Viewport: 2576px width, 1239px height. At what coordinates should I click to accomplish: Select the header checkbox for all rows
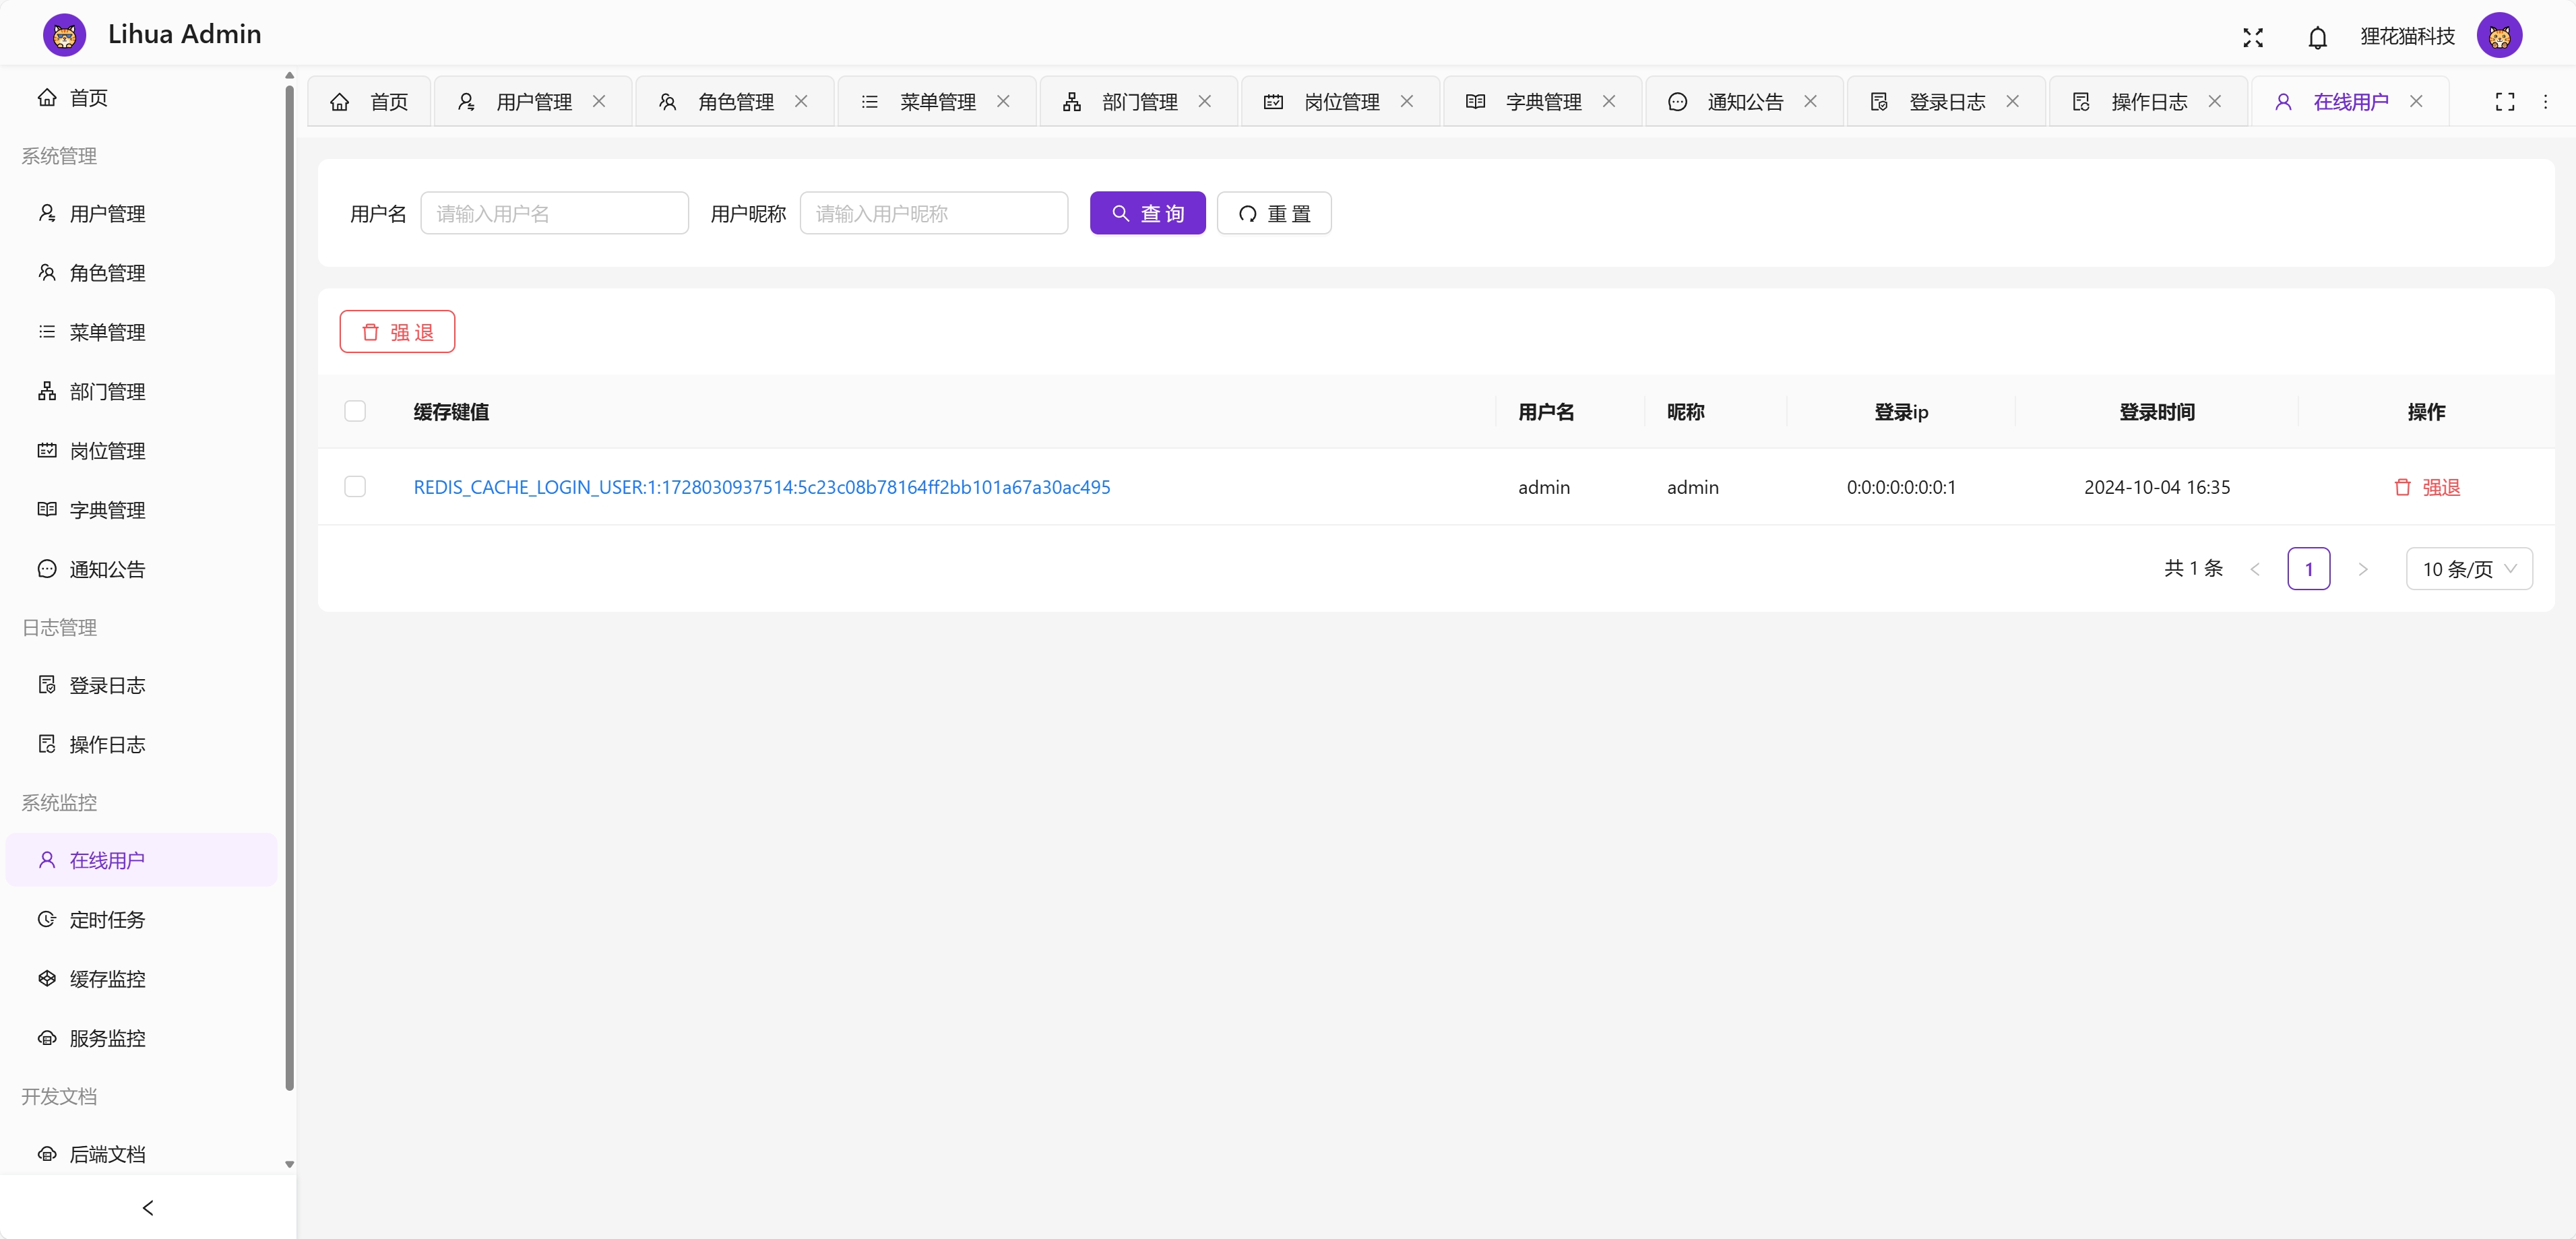(355, 411)
